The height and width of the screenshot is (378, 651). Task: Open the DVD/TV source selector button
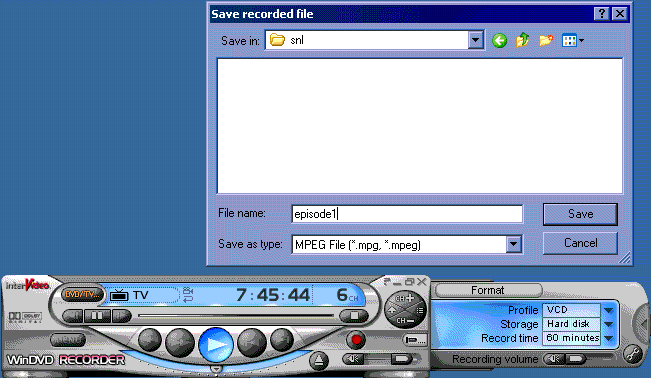(x=82, y=295)
